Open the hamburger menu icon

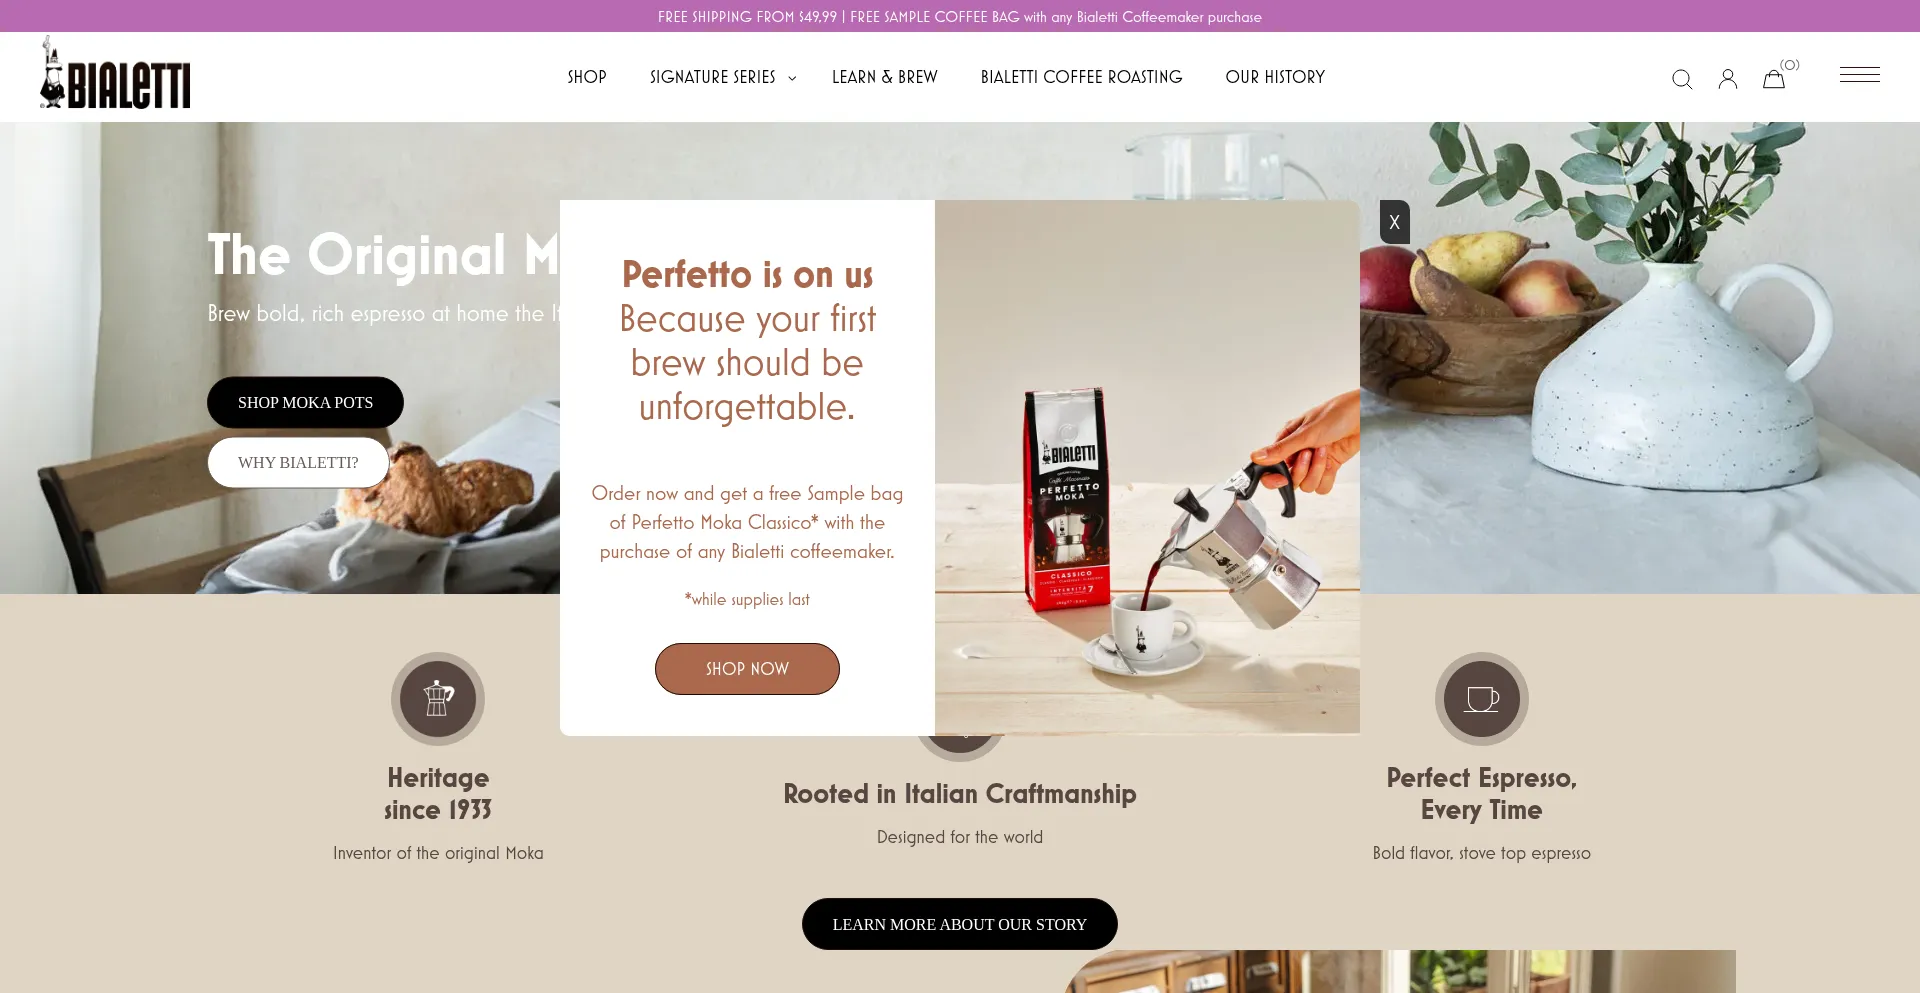[x=1860, y=75]
